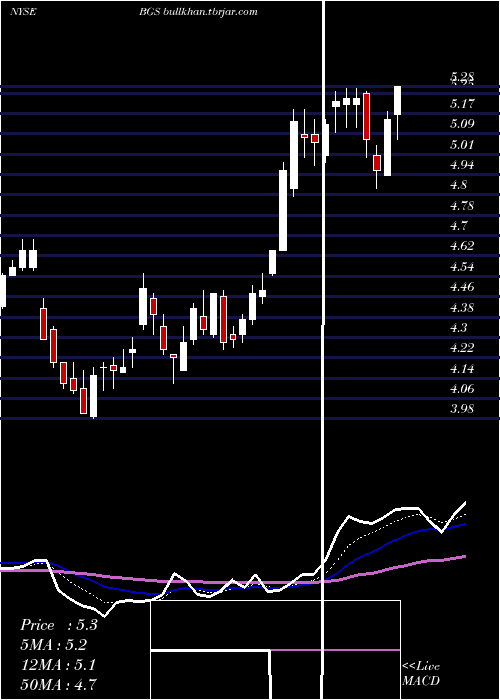Click the 4.7 price axis label
This screenshot has height=700, width=500.
(459, 226)
